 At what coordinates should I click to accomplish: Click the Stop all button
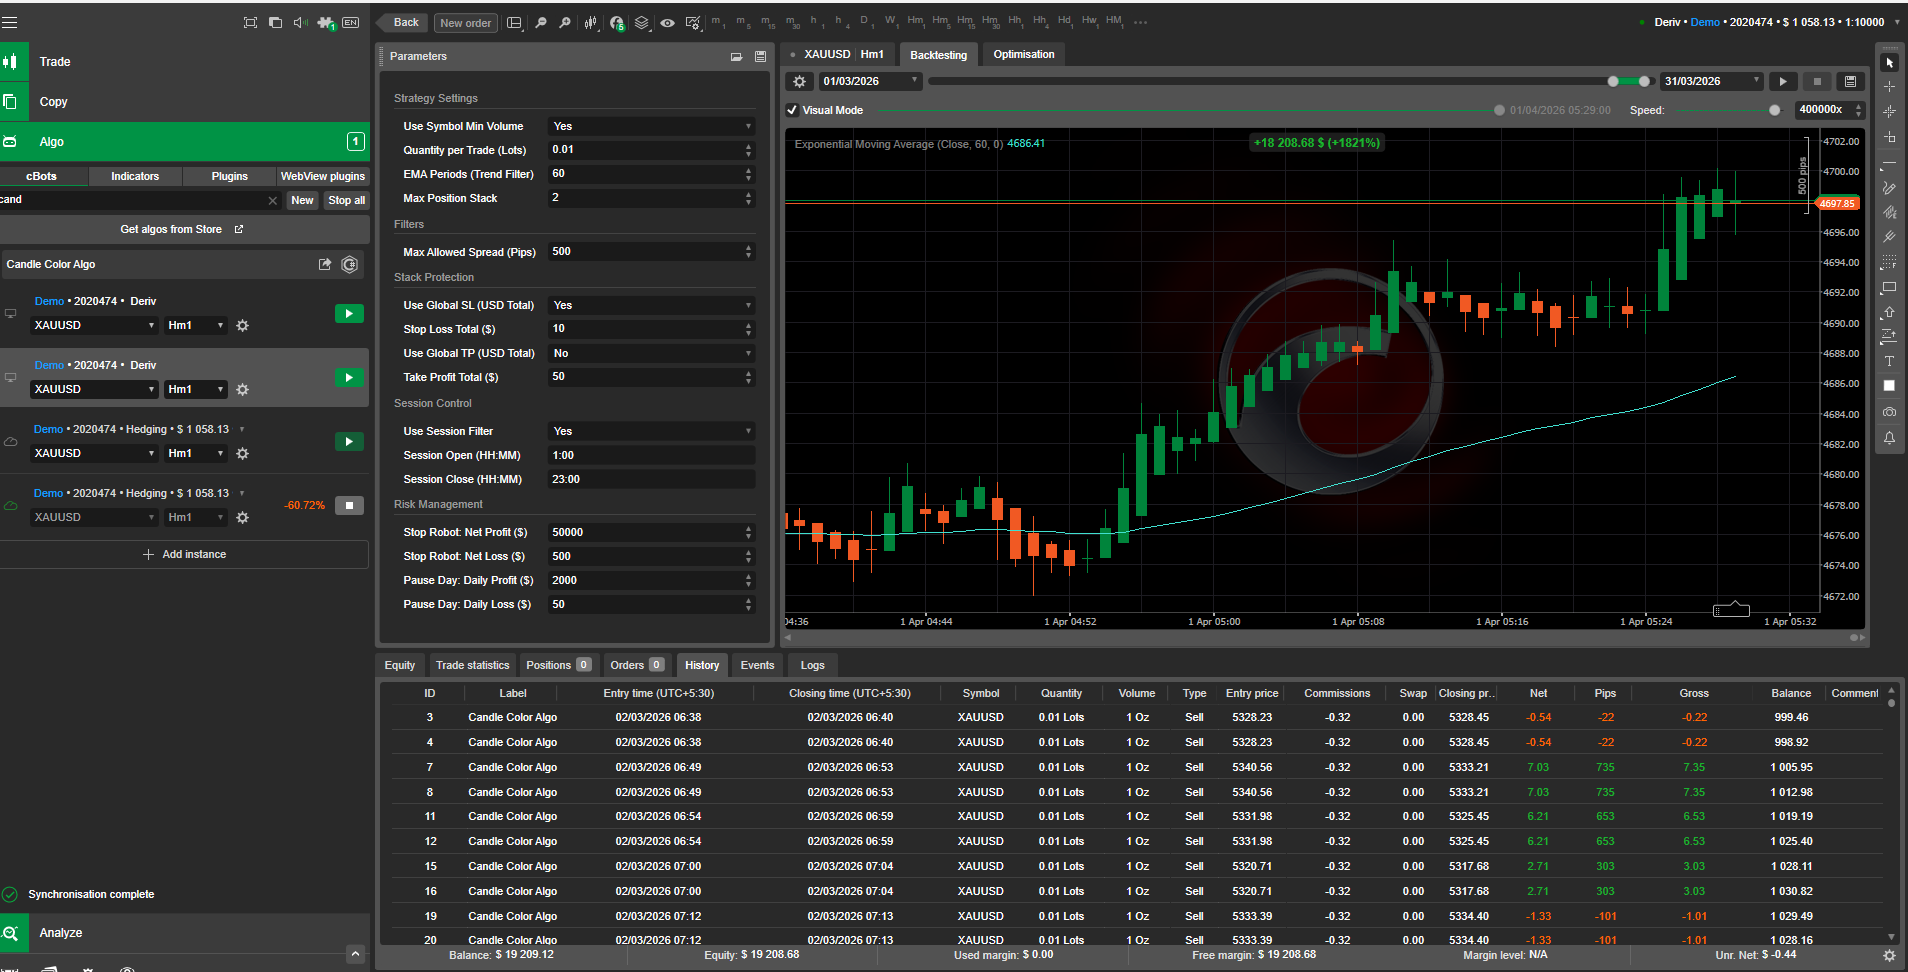346,201
